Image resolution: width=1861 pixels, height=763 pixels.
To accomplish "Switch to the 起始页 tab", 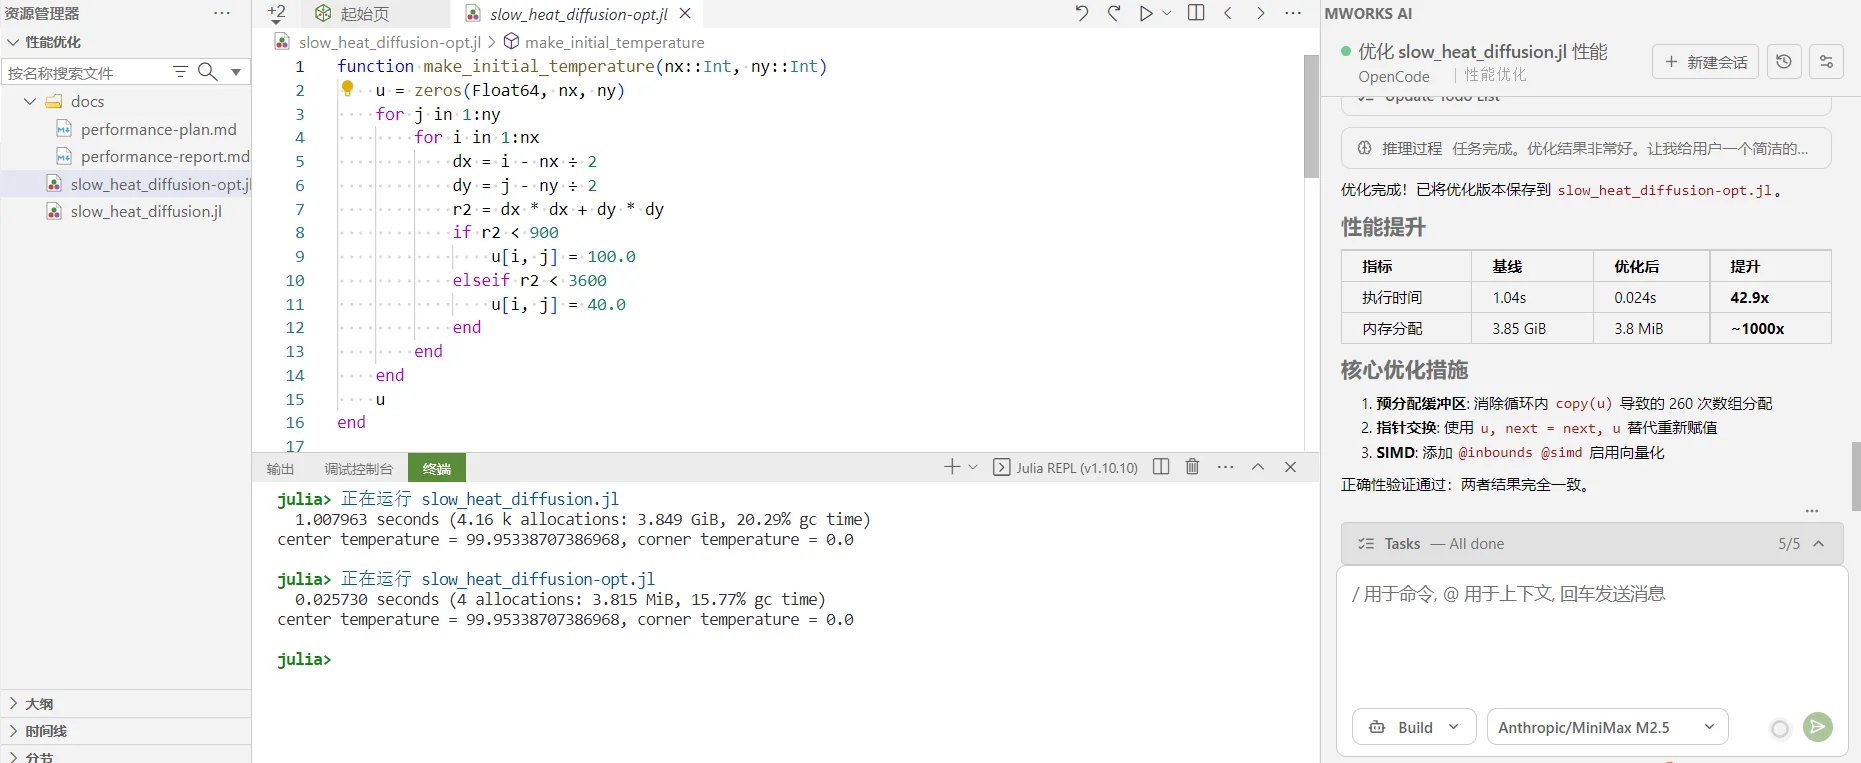I will 364,14.
